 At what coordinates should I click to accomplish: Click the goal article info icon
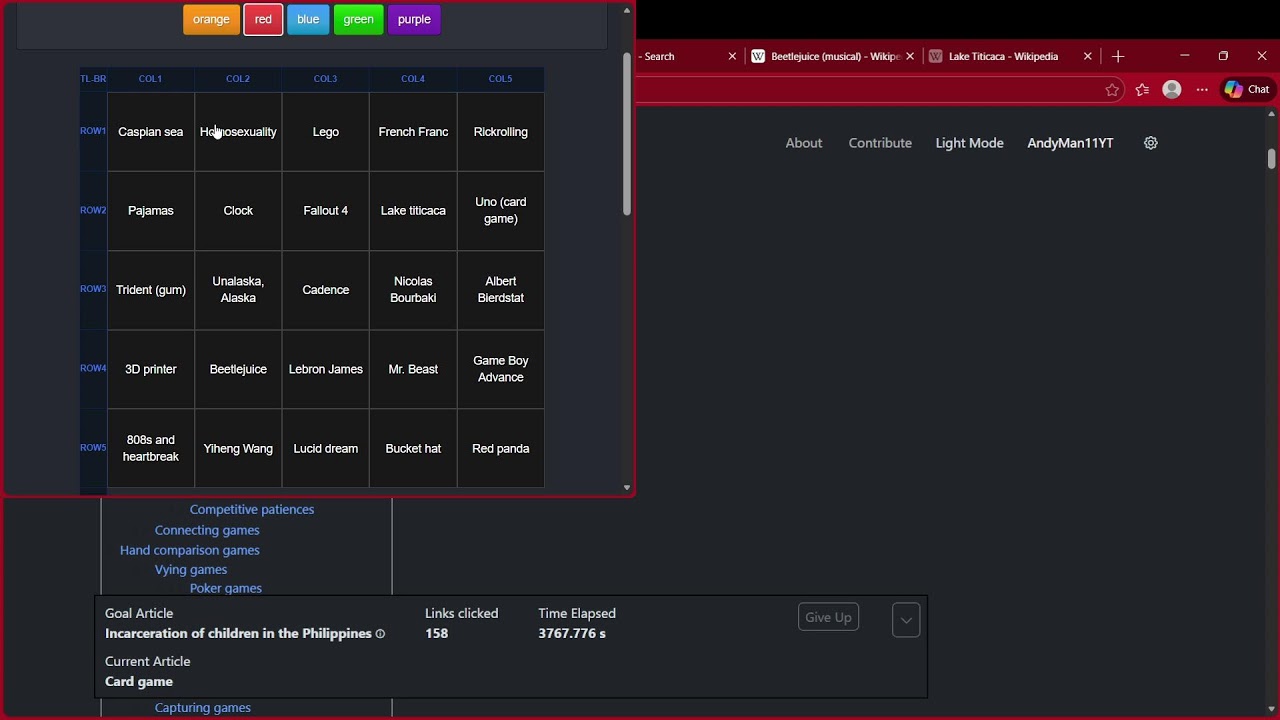380,634
